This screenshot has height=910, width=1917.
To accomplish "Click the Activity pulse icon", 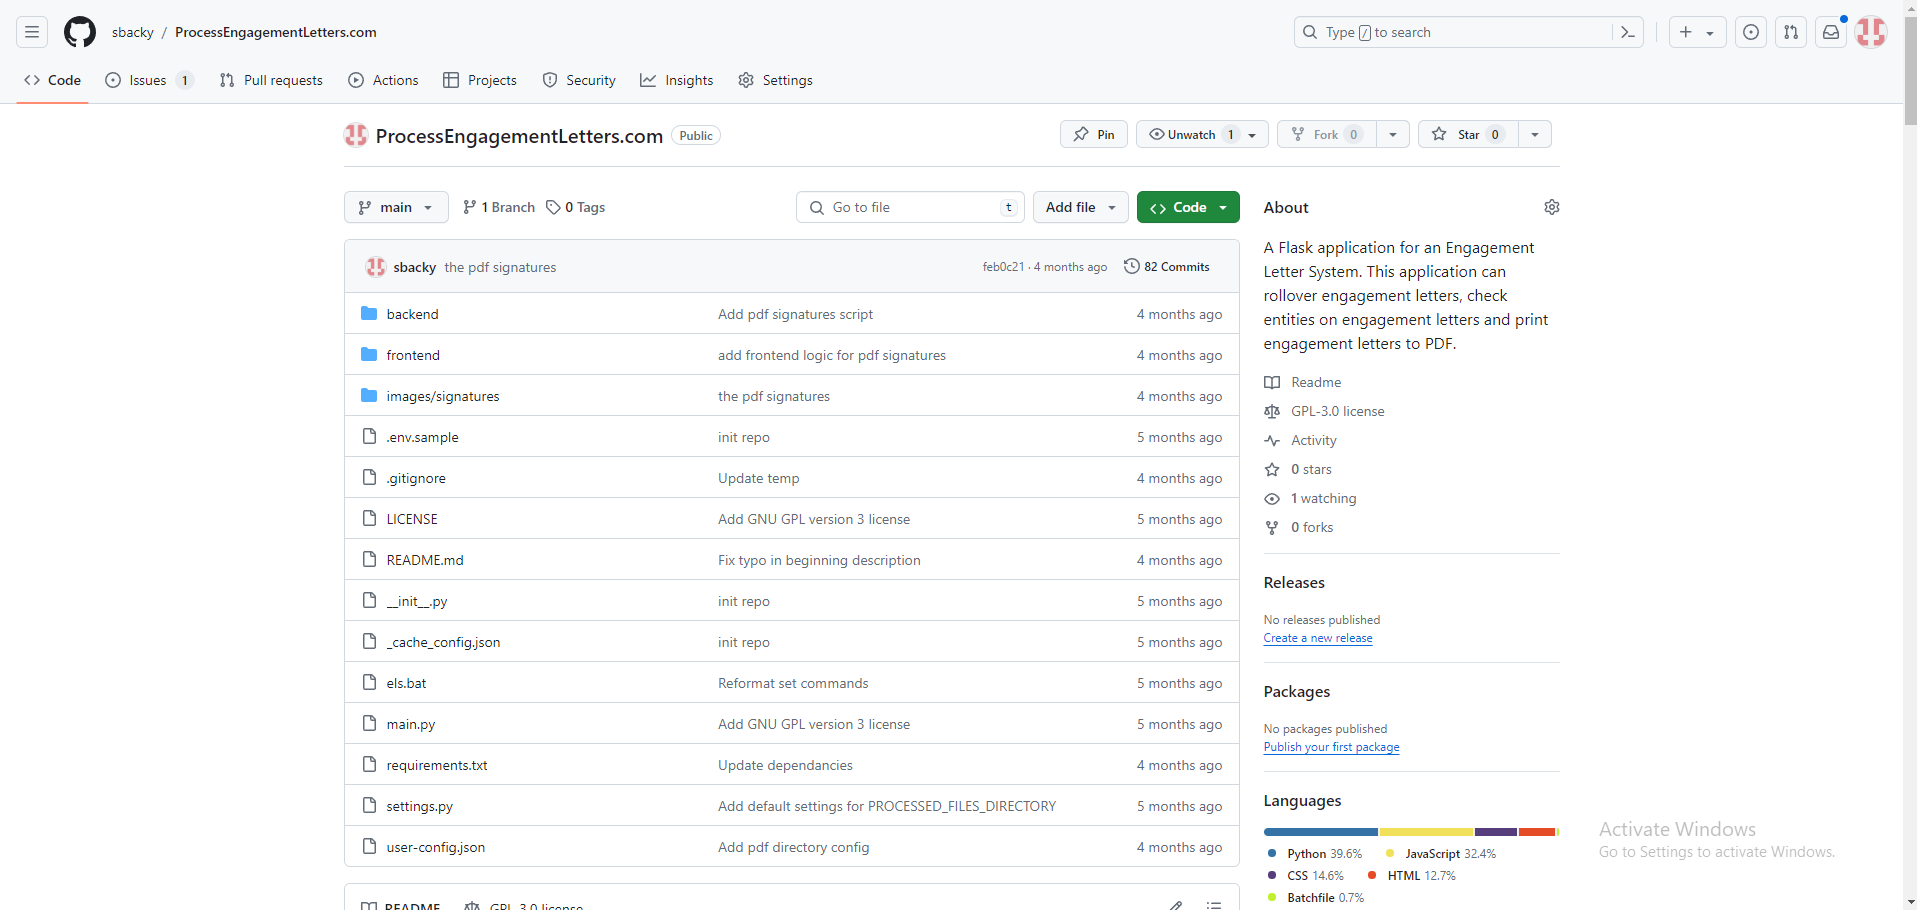I will tap(1272, 440).
